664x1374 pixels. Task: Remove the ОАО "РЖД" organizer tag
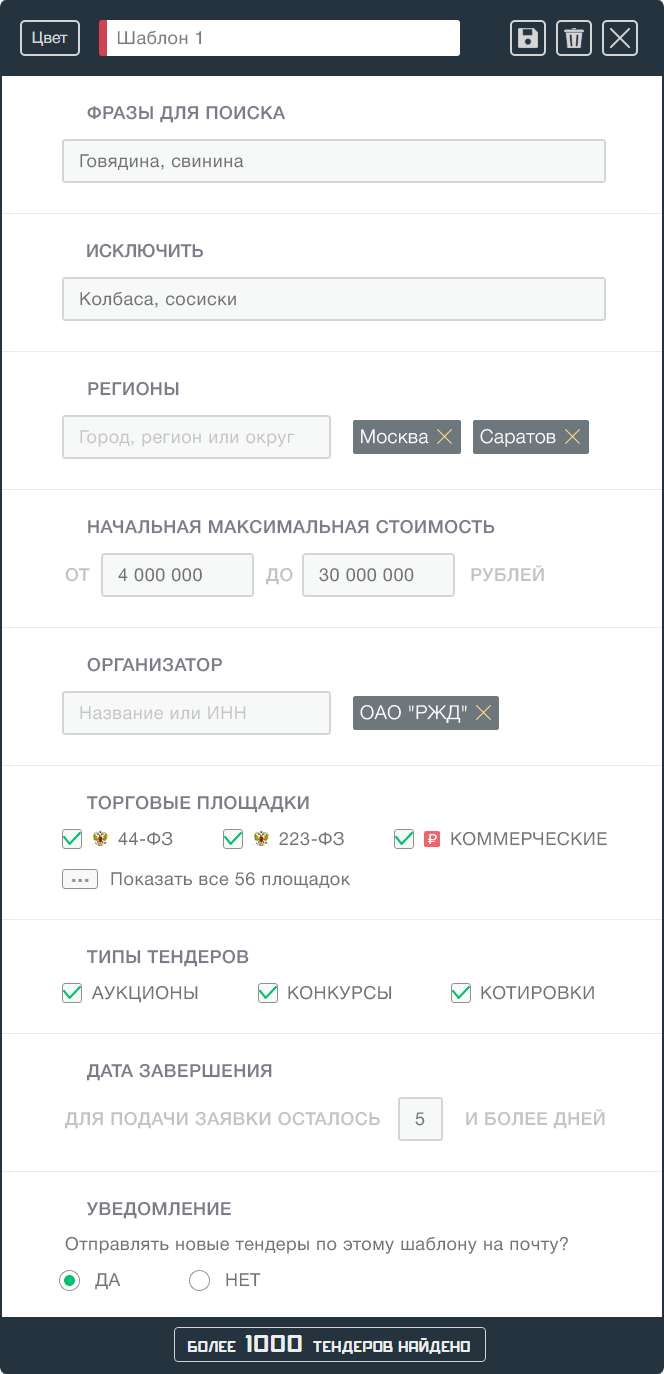[483, 713]
